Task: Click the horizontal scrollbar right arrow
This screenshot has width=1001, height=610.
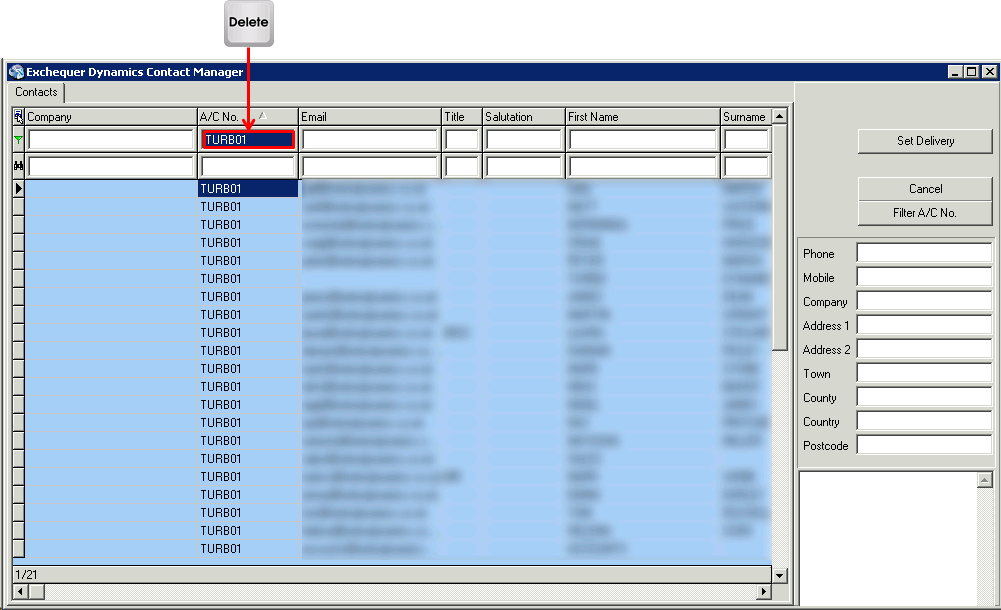Action: point(764,591)
